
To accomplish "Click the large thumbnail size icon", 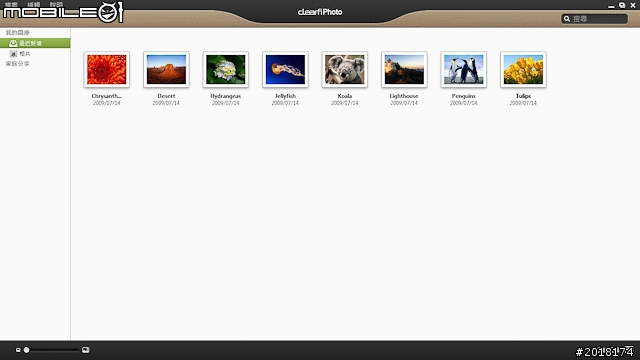I will coord(85,350).
